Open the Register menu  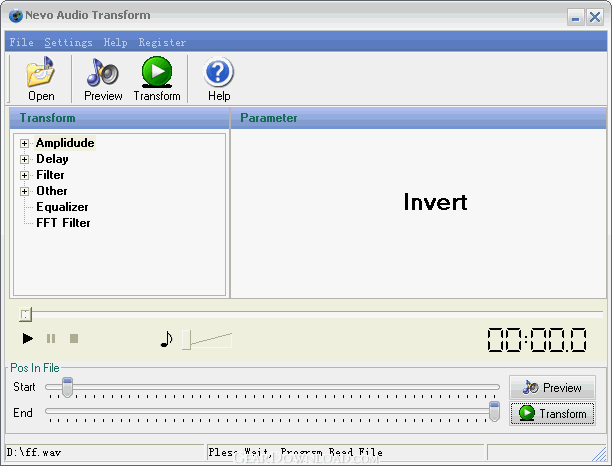tap(162, 42)
